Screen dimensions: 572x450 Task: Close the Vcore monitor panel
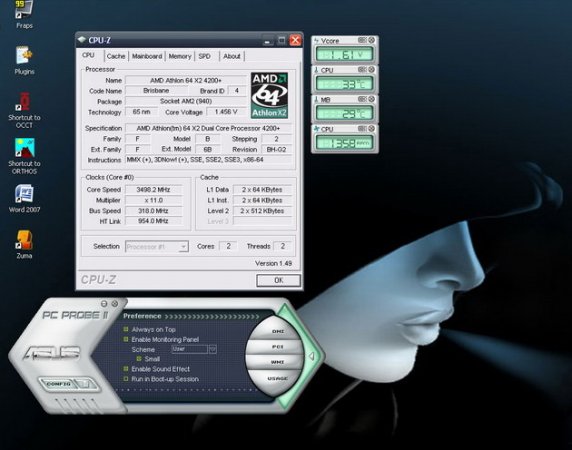click(x=371, y=40)
